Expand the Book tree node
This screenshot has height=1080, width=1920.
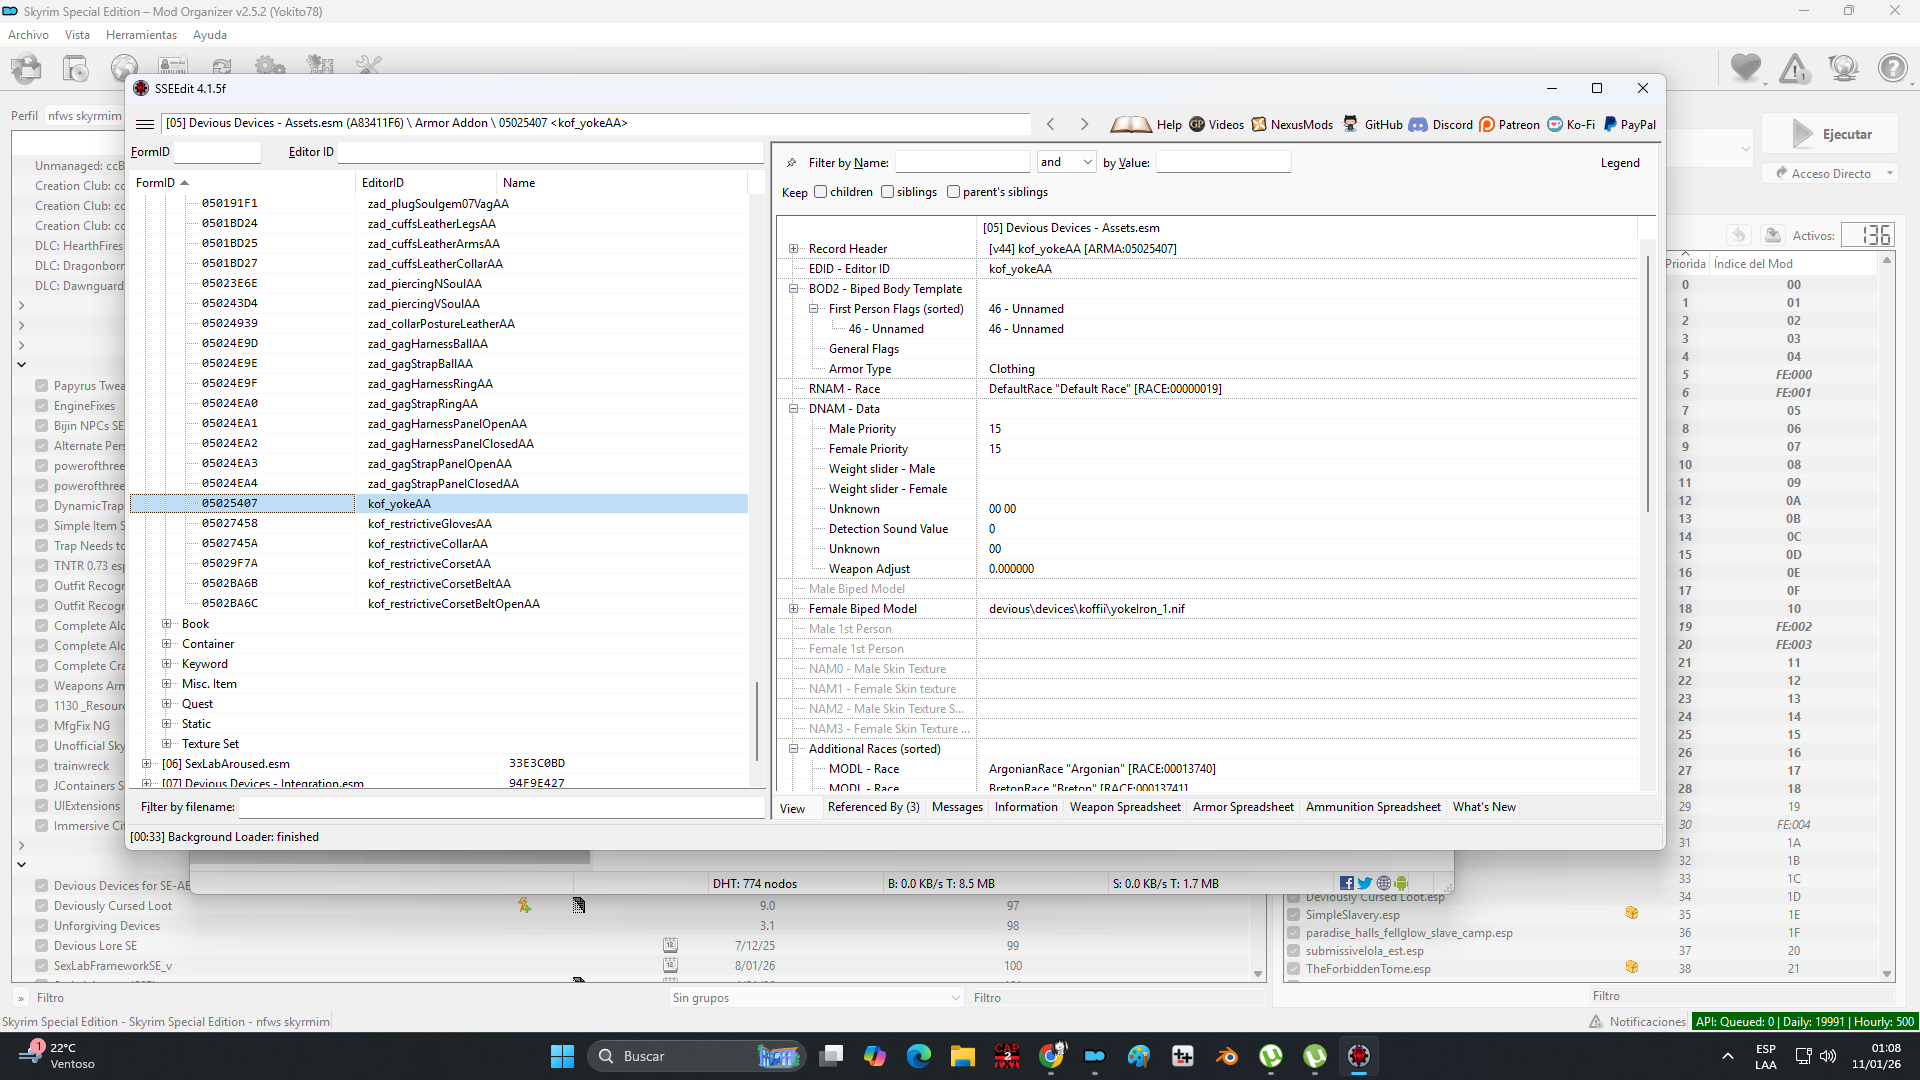tap(167, 624)
